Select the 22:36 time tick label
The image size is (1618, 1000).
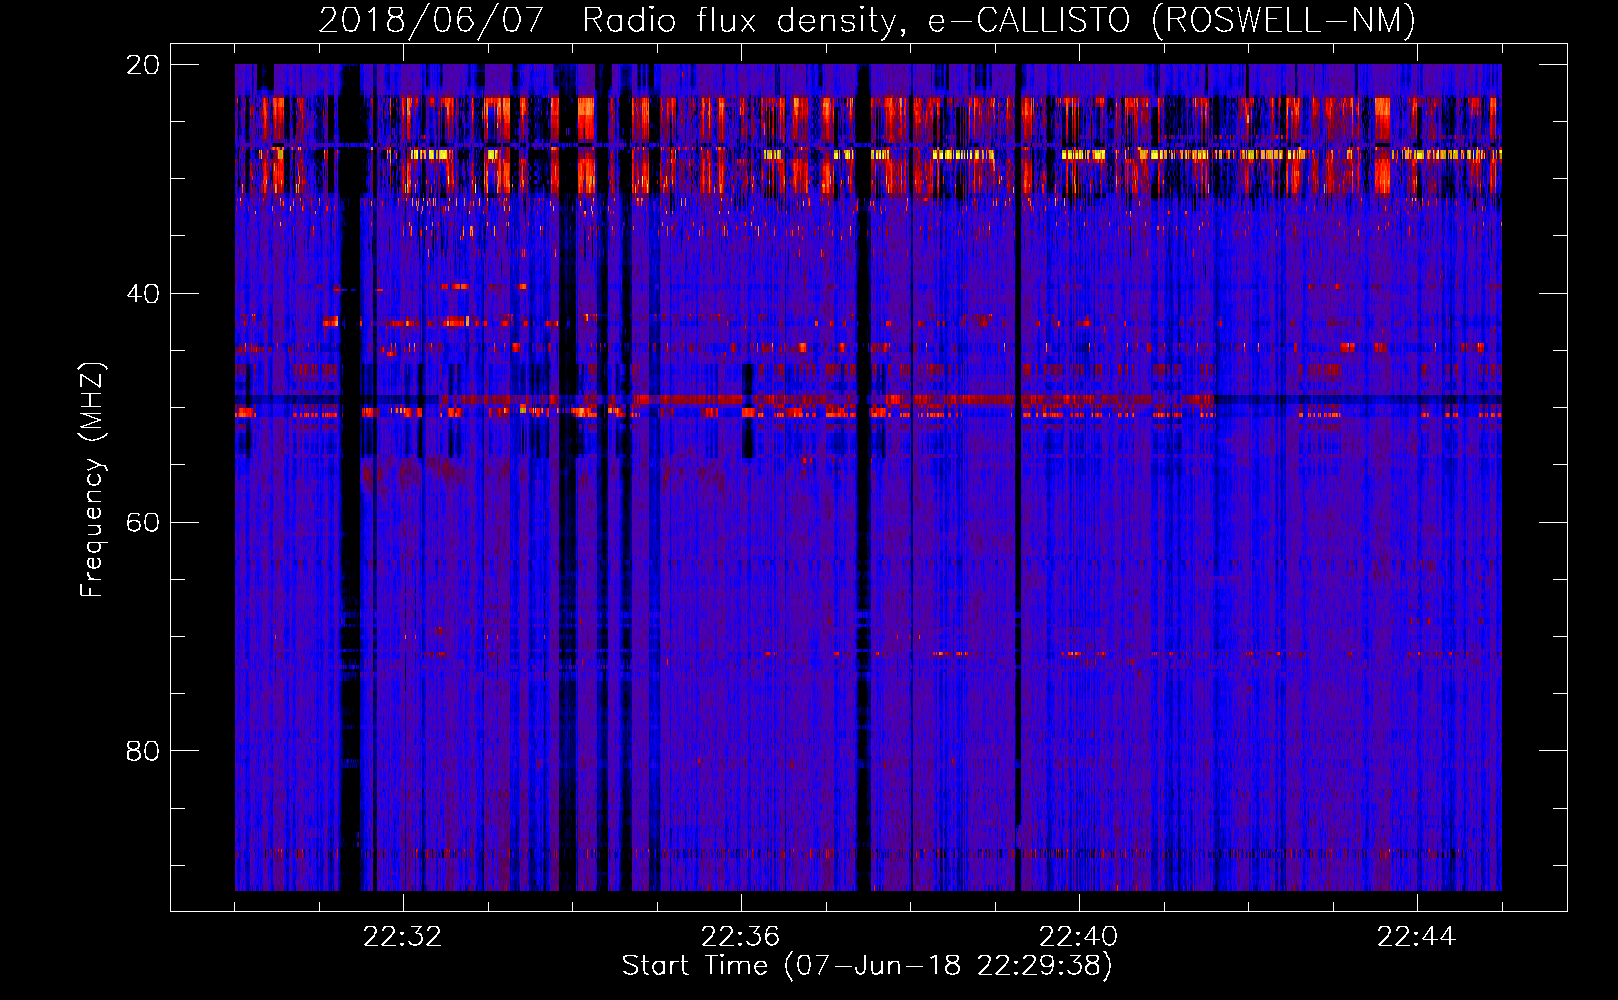pyautogui.click(x=740, y=937)
